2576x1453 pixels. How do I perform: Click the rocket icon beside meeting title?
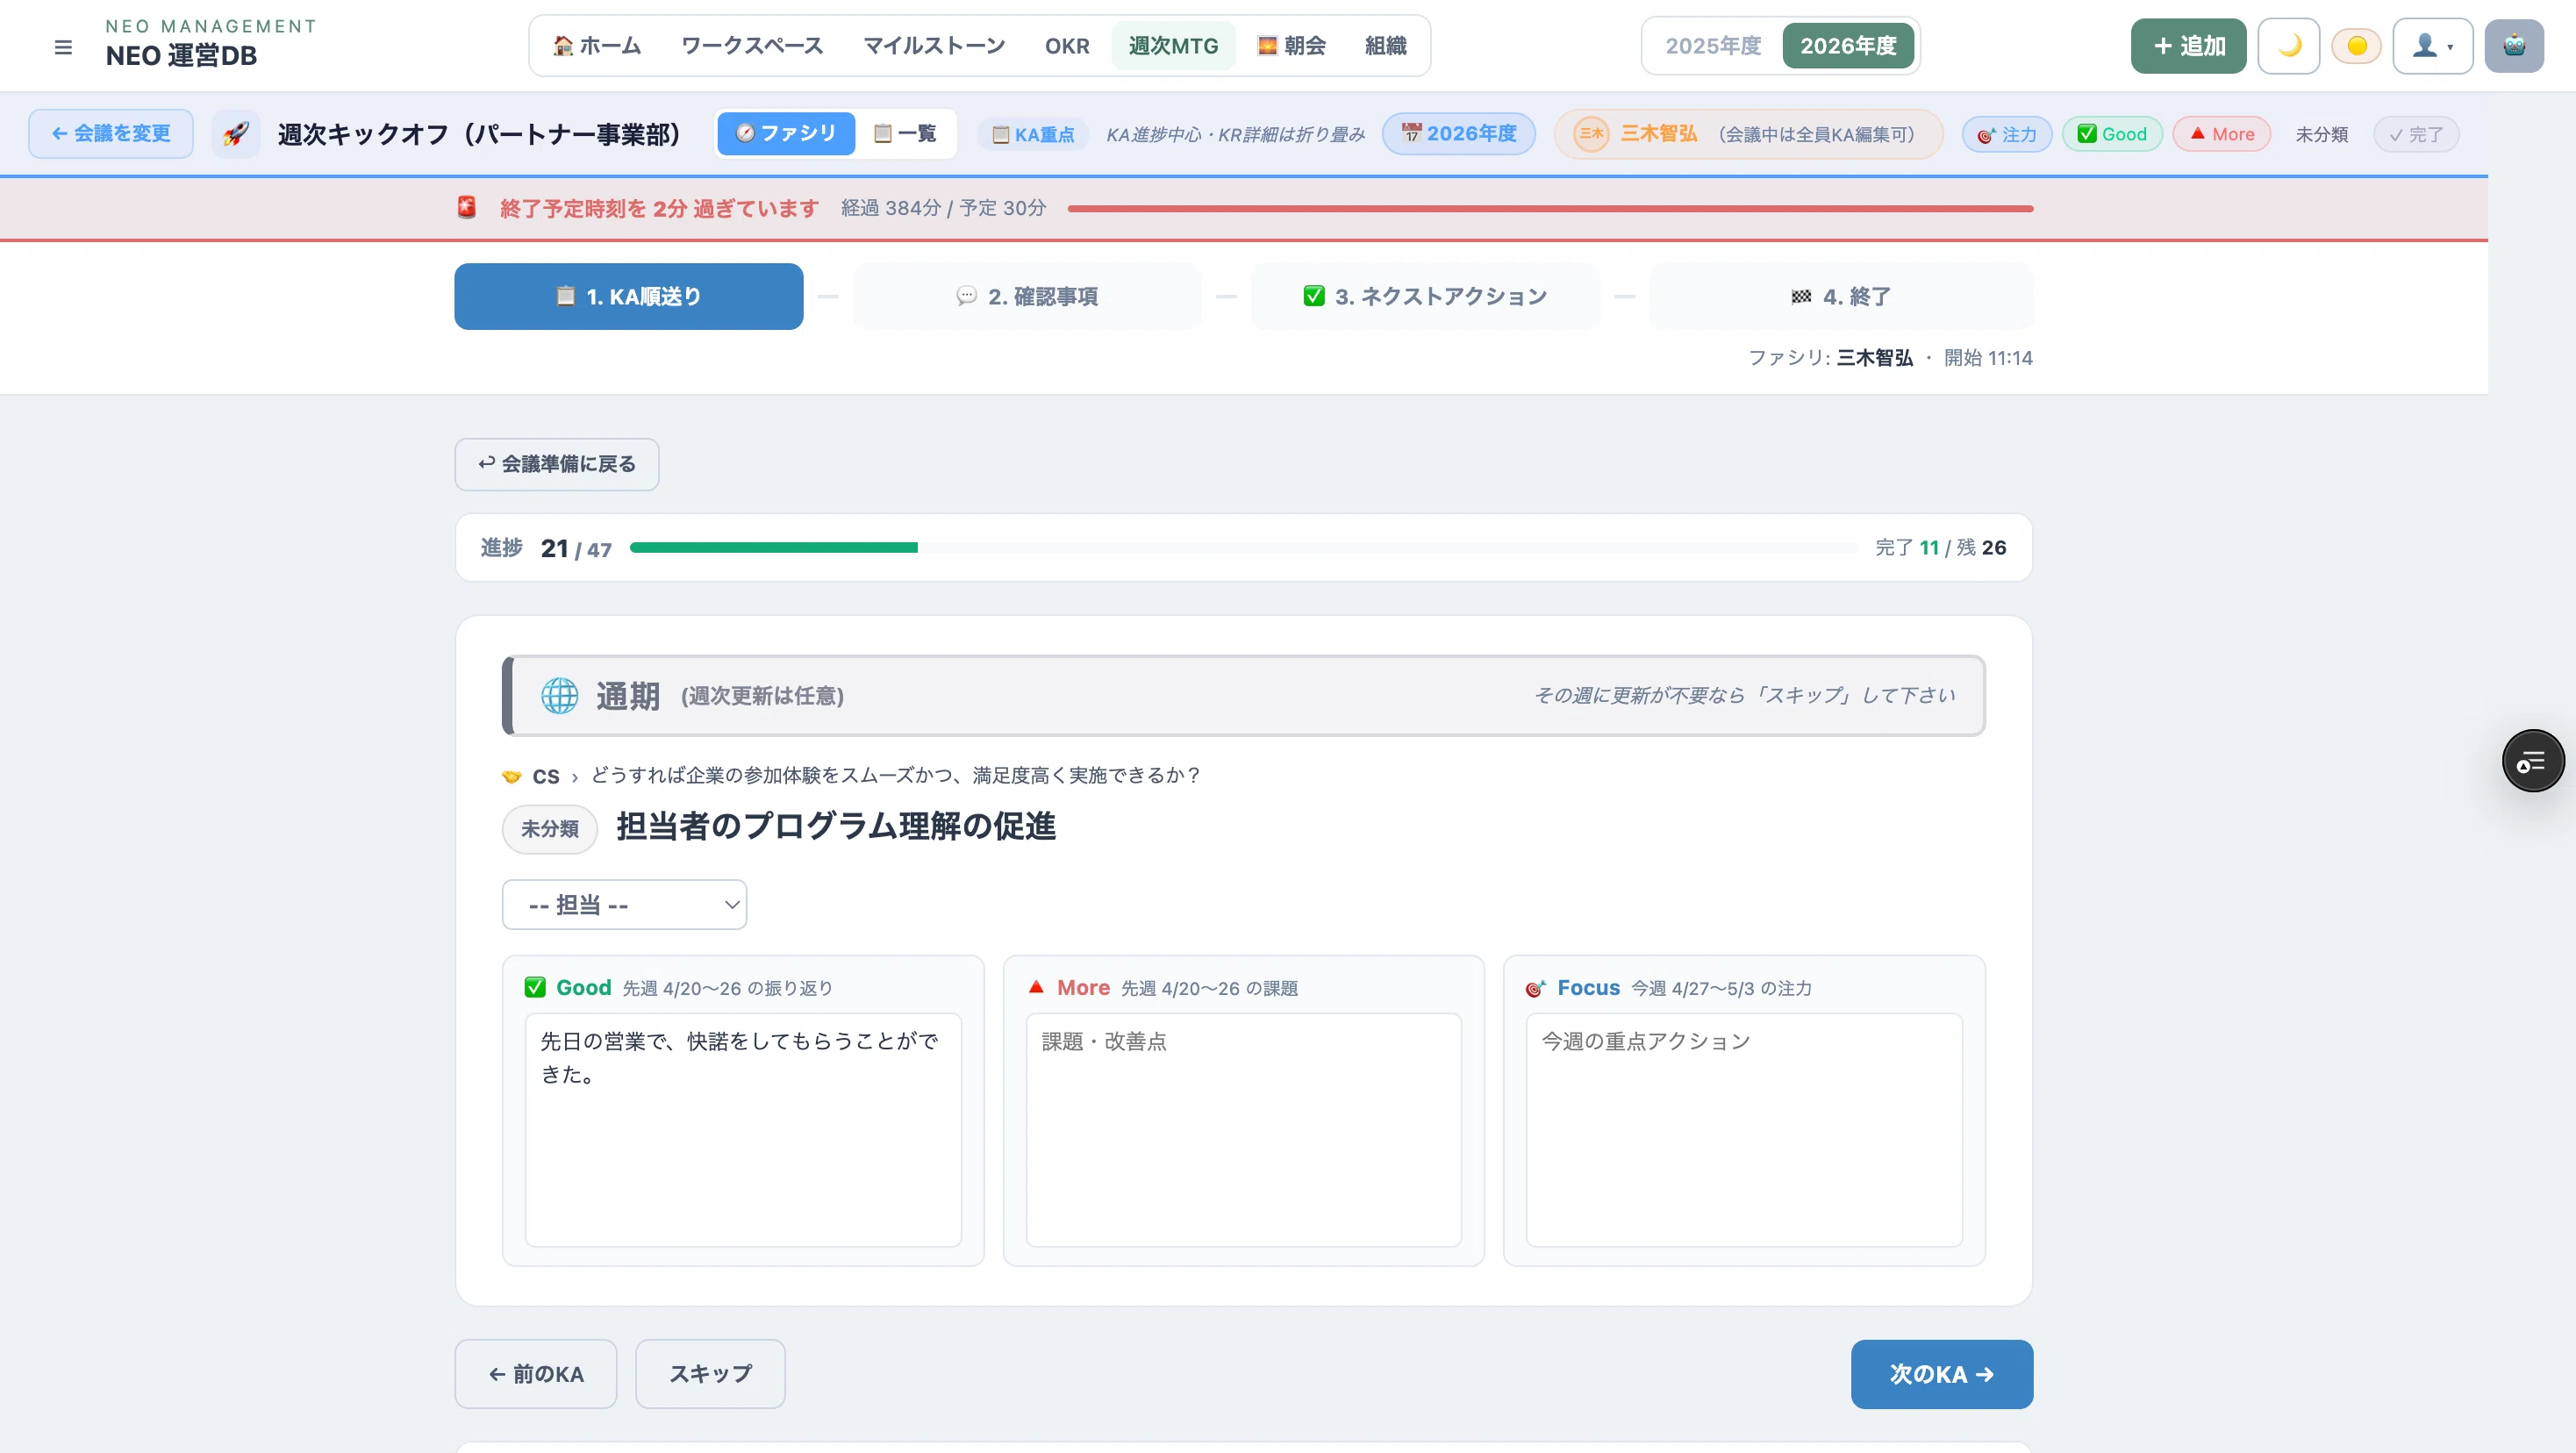pos(236,134)
